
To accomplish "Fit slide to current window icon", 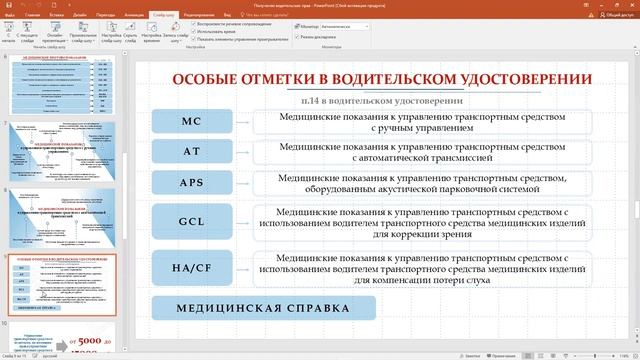I will 636,356.
